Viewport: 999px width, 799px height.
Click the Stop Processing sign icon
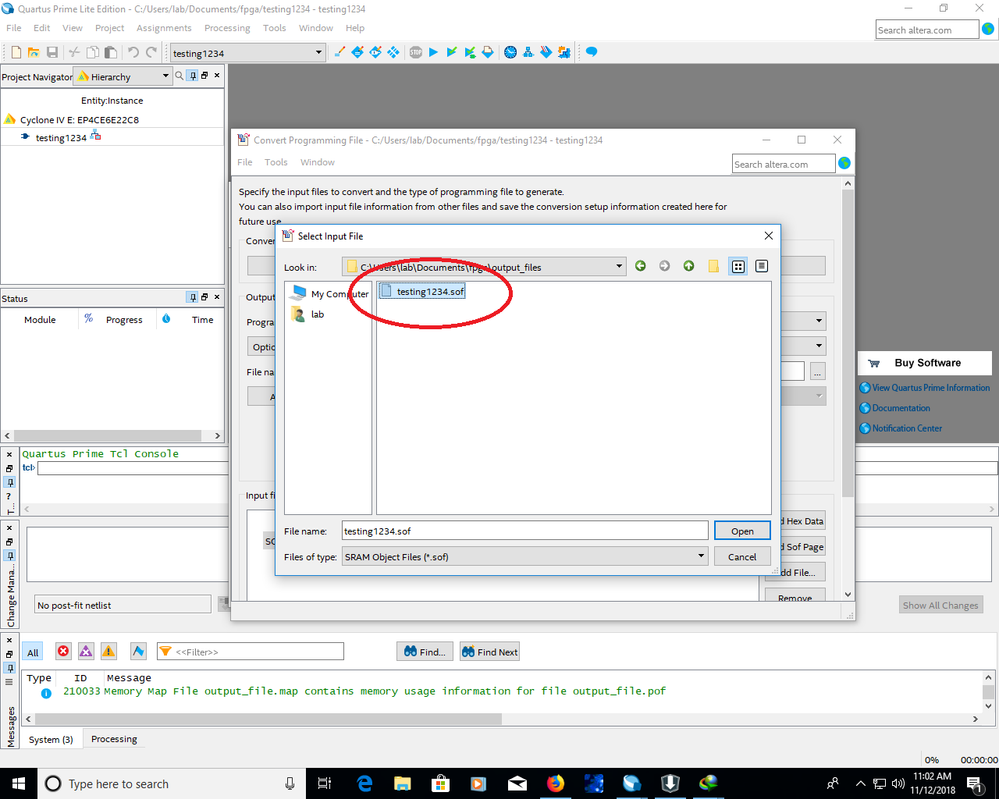click(x=416, y=52)
